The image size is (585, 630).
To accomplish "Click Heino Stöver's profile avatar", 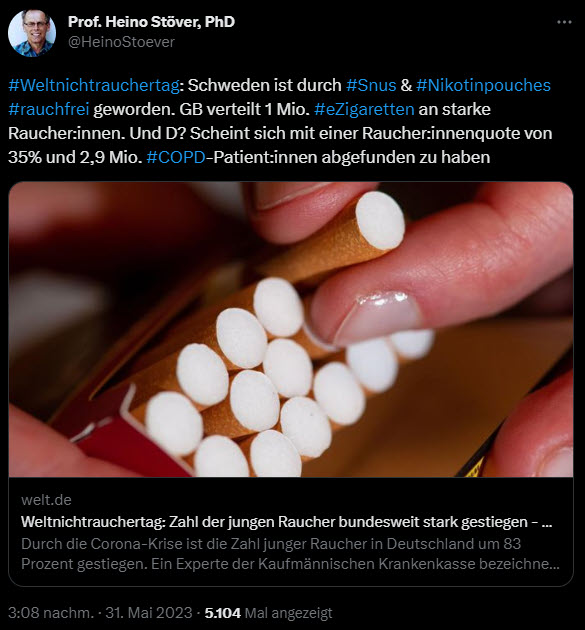I will [x=32, y=33].
